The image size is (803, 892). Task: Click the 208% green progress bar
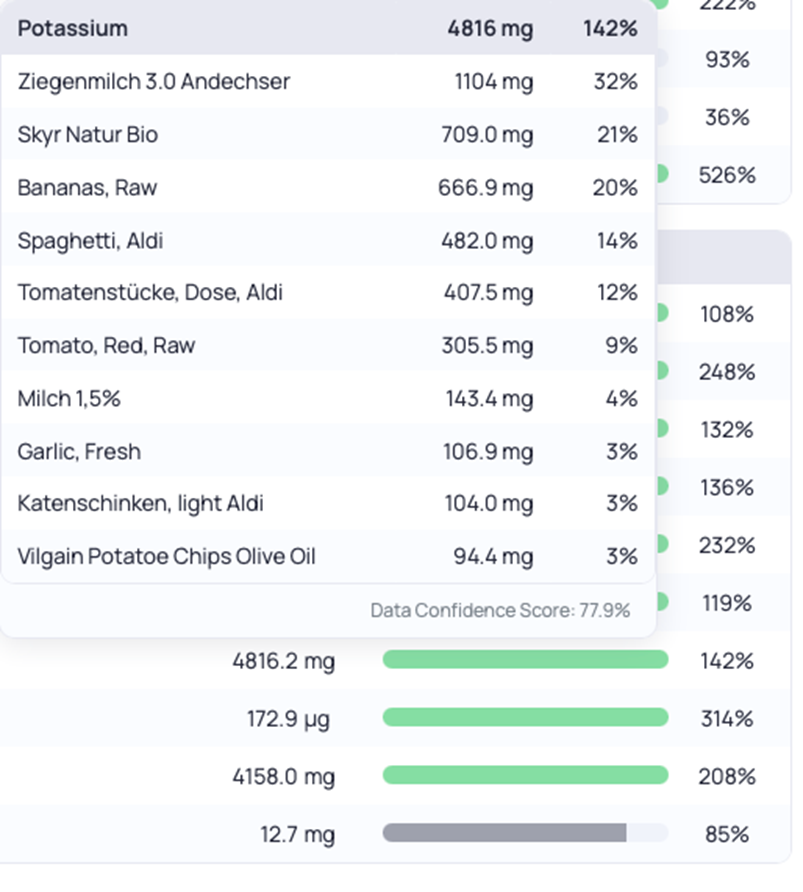pos(525,776)
